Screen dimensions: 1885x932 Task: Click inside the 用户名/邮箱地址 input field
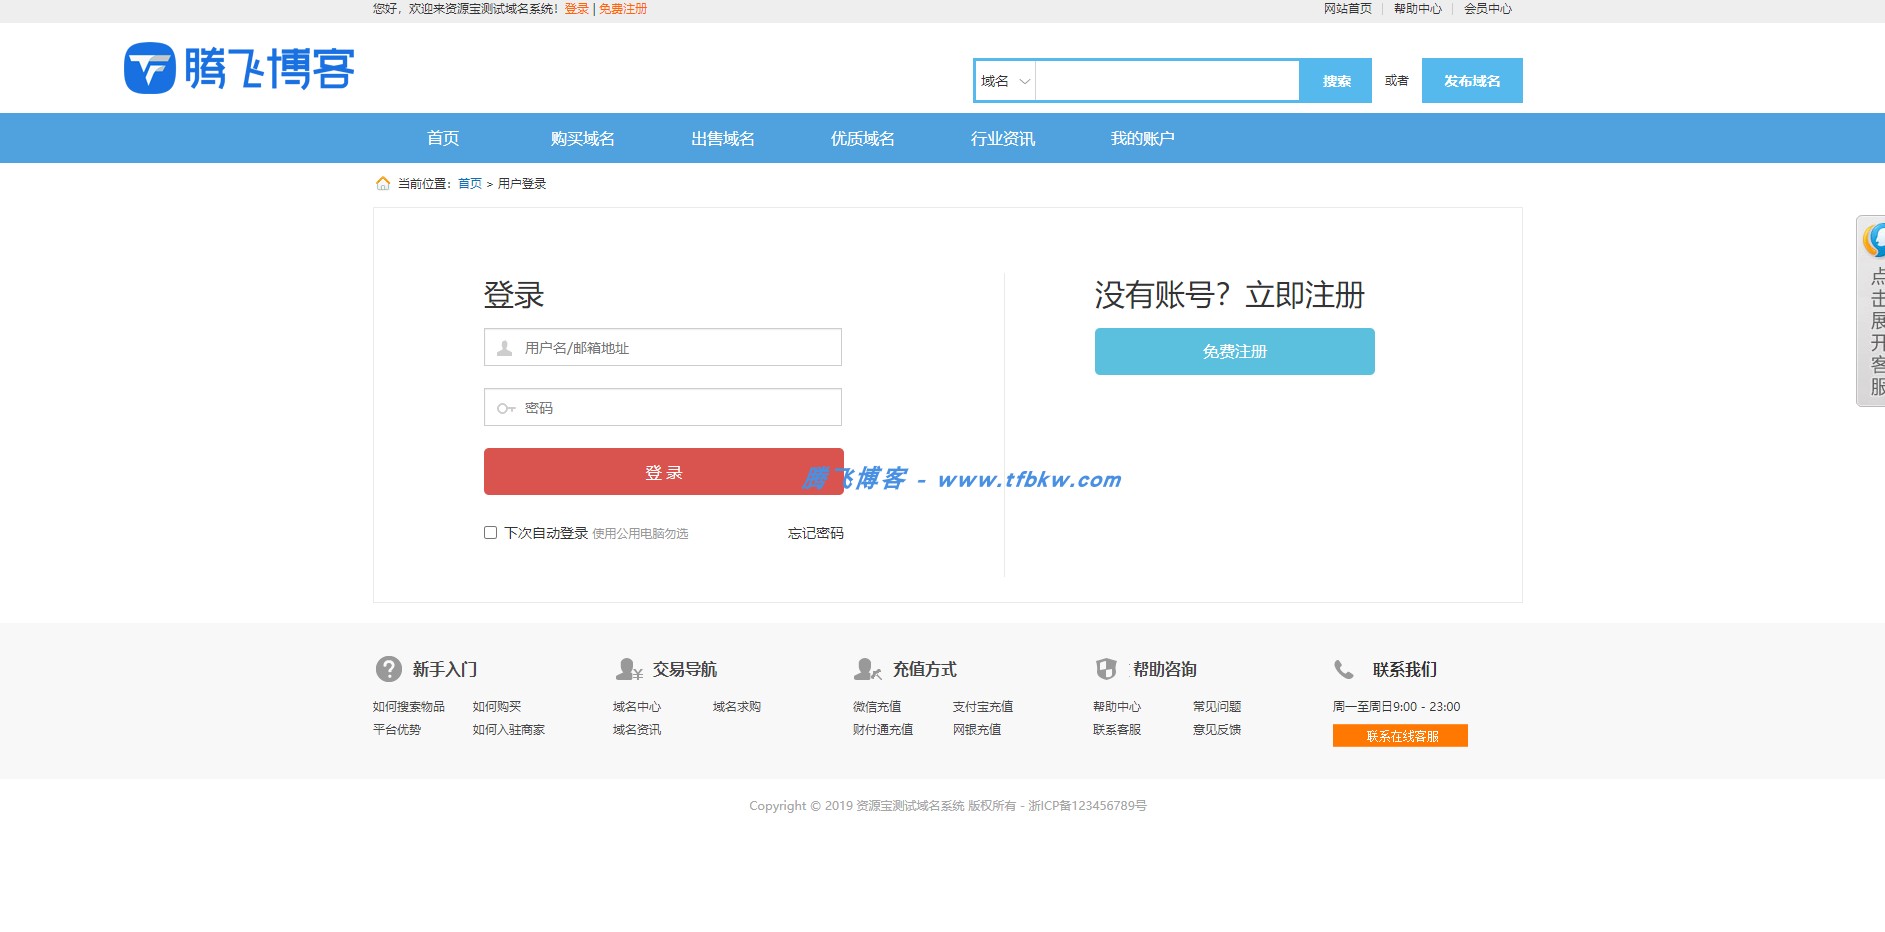click(x=662, y=347)
